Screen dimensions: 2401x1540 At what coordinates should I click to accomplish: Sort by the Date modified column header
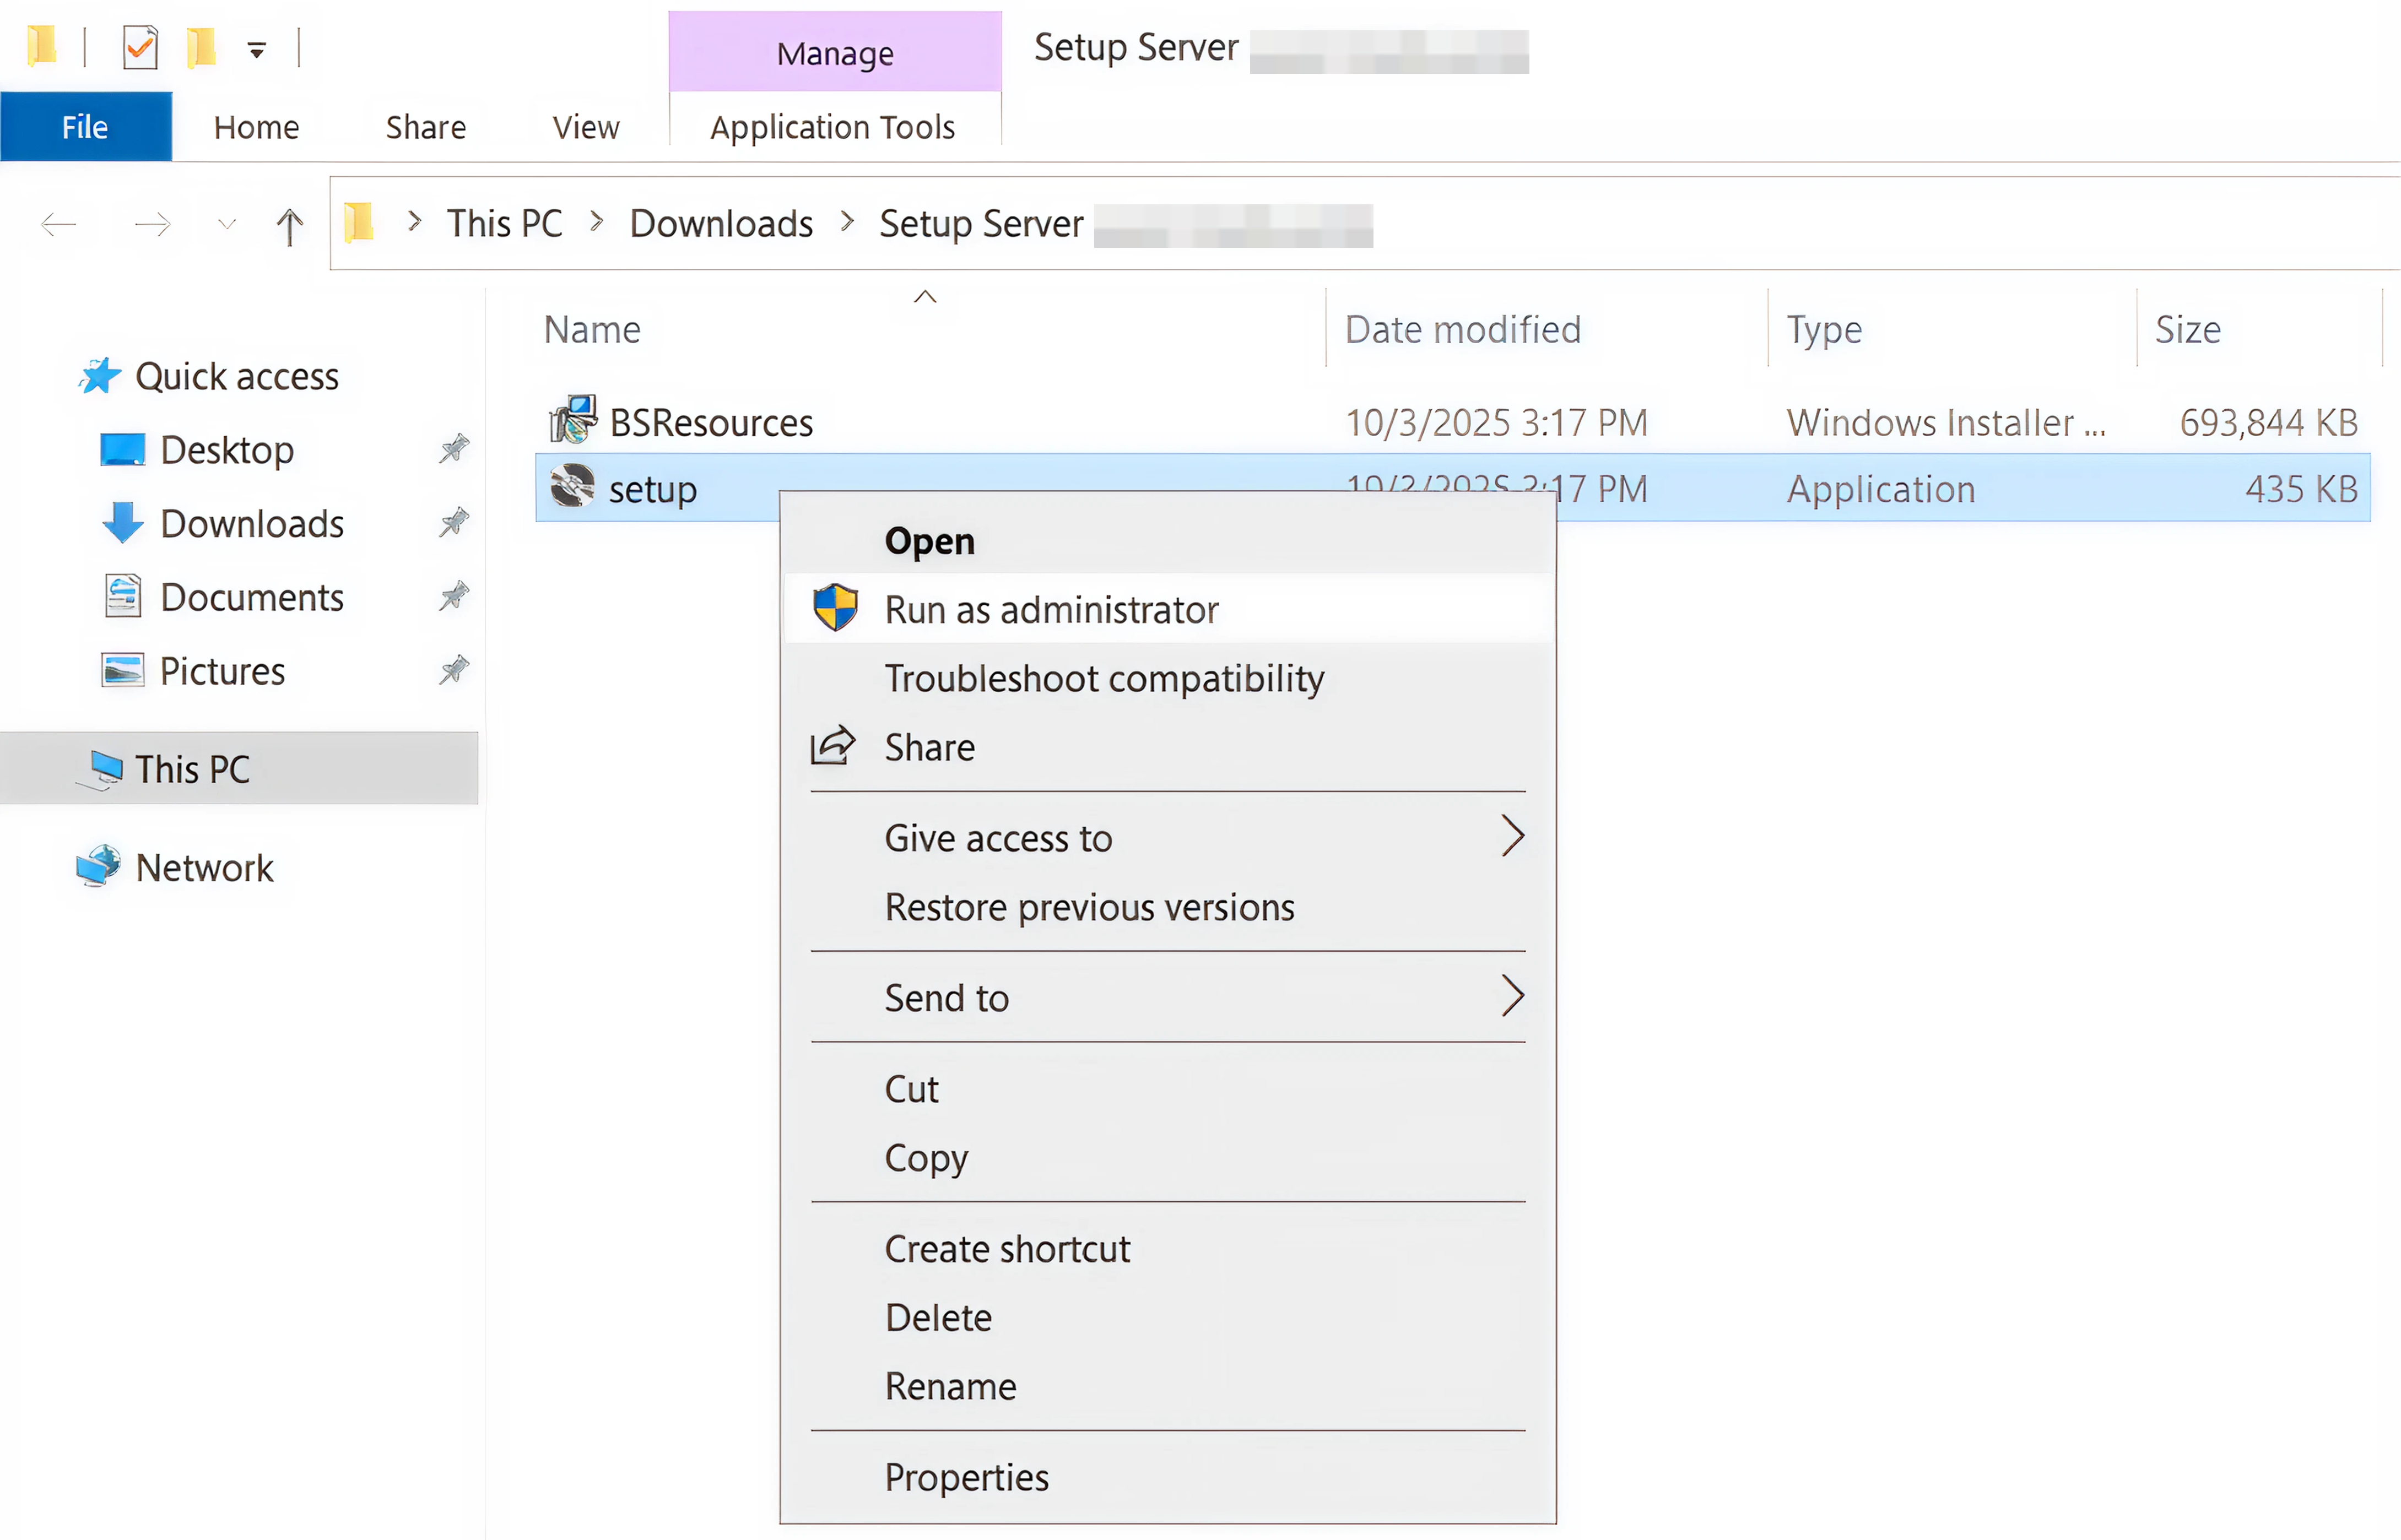(1463, 329)
